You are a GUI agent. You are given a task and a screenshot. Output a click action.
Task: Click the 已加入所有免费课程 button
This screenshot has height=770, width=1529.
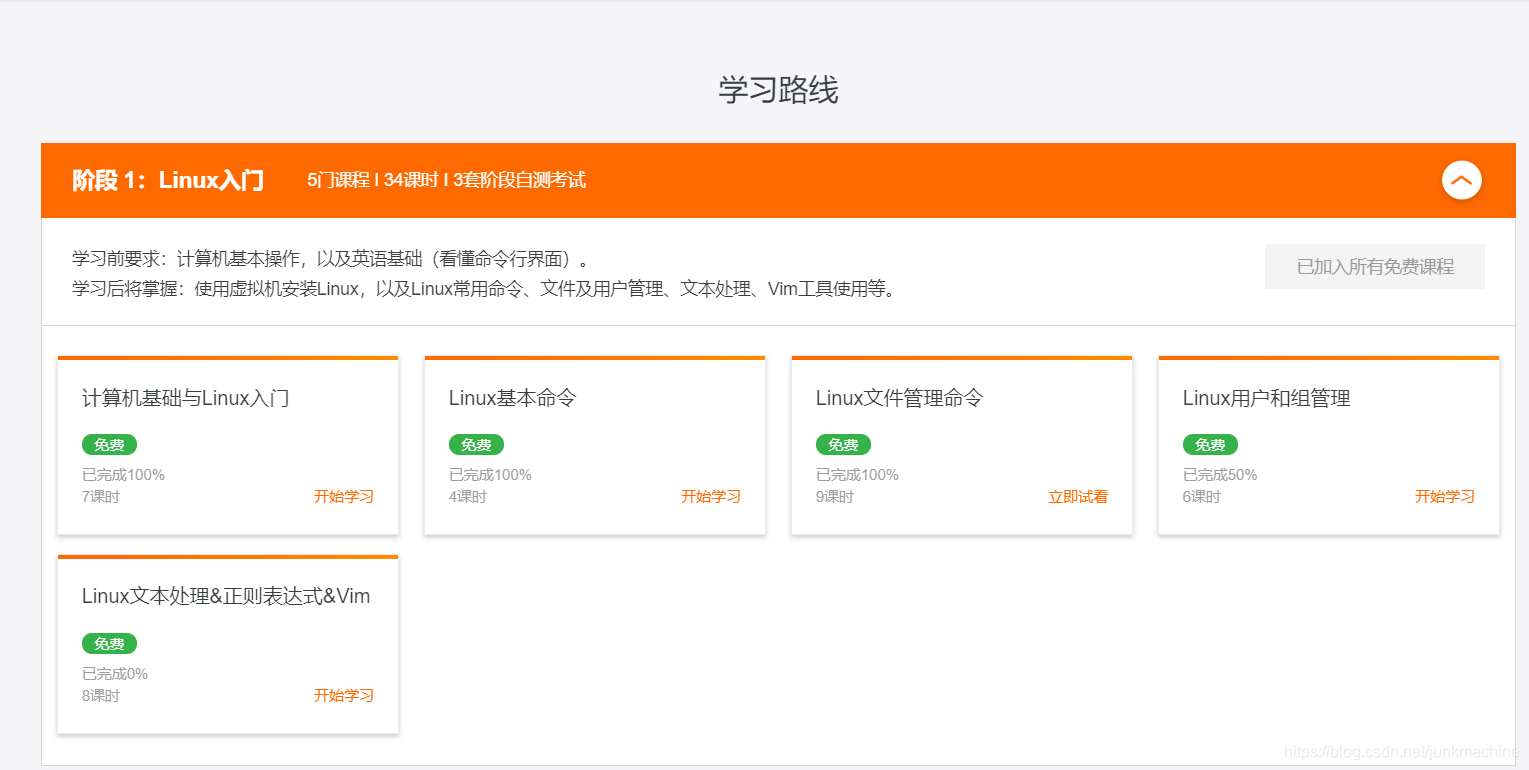pos(1374,266)
